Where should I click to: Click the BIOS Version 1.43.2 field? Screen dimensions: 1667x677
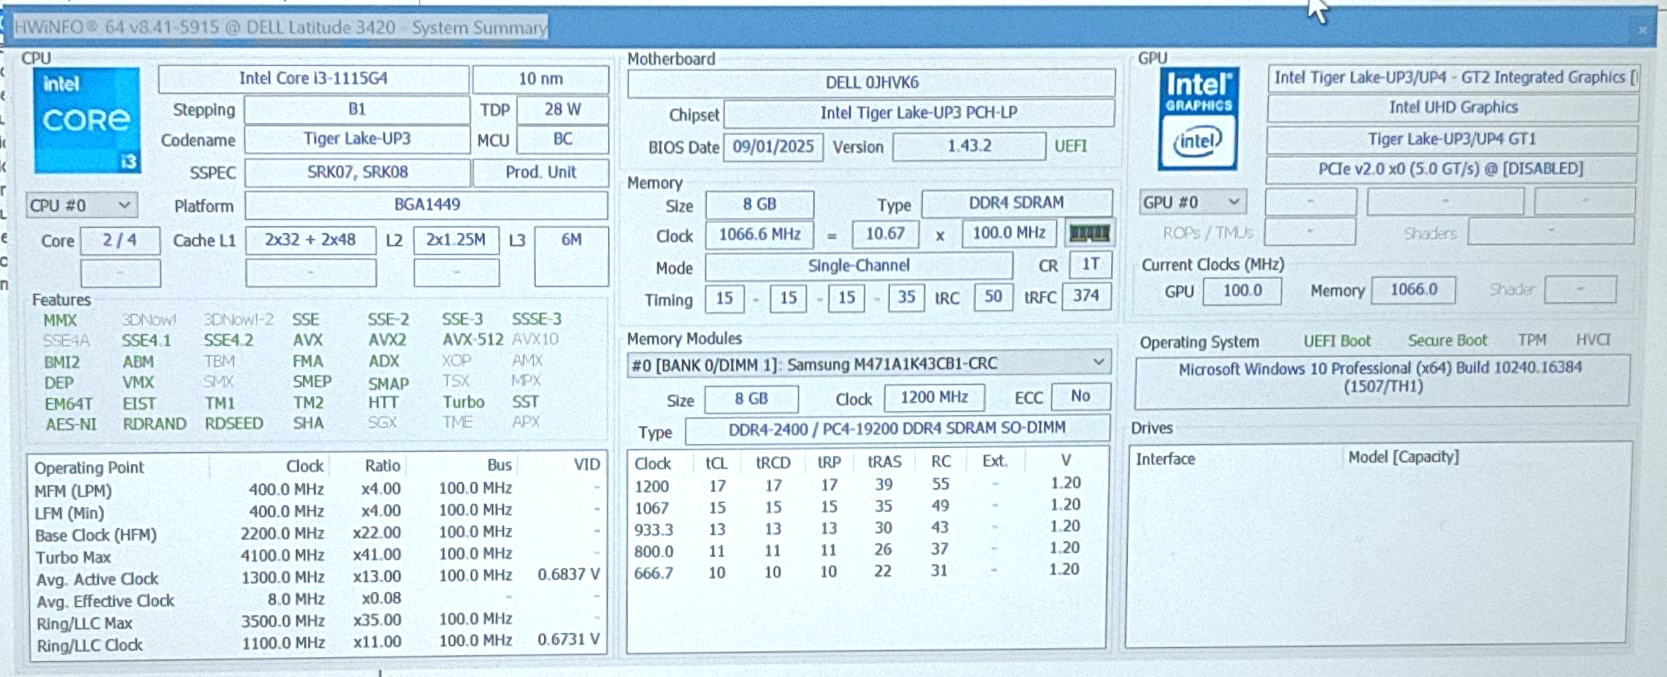click(969, 147)
